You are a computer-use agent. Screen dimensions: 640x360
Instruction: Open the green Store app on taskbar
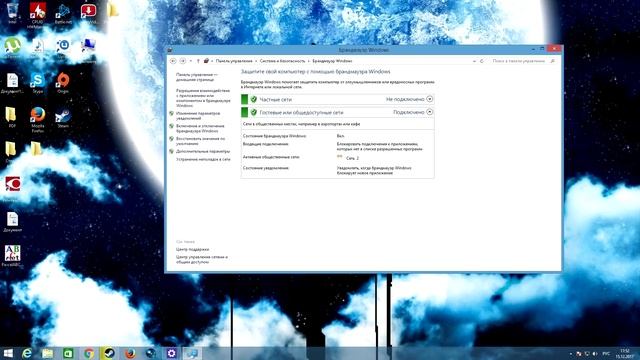click(68, 353)
